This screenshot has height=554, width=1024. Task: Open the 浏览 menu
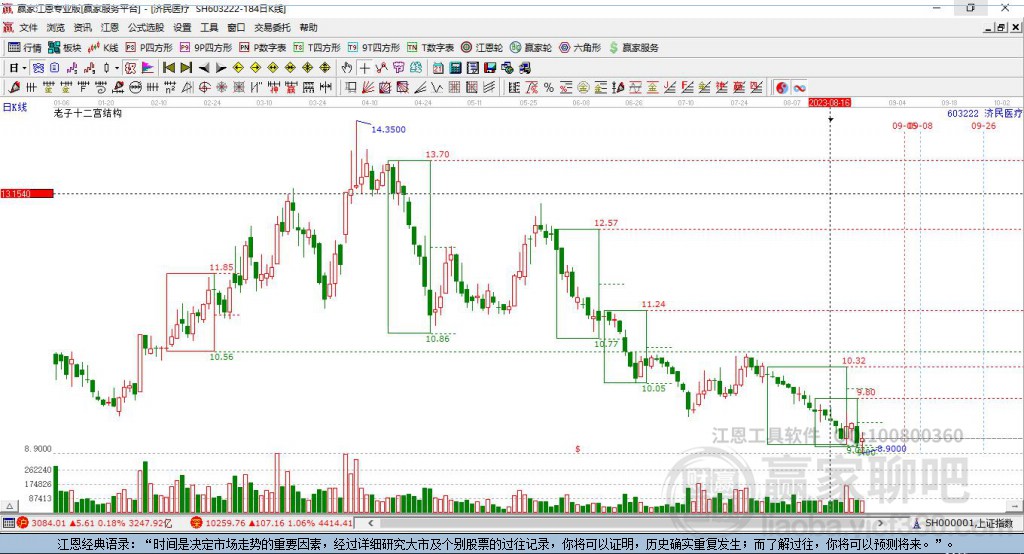[56, 27]
